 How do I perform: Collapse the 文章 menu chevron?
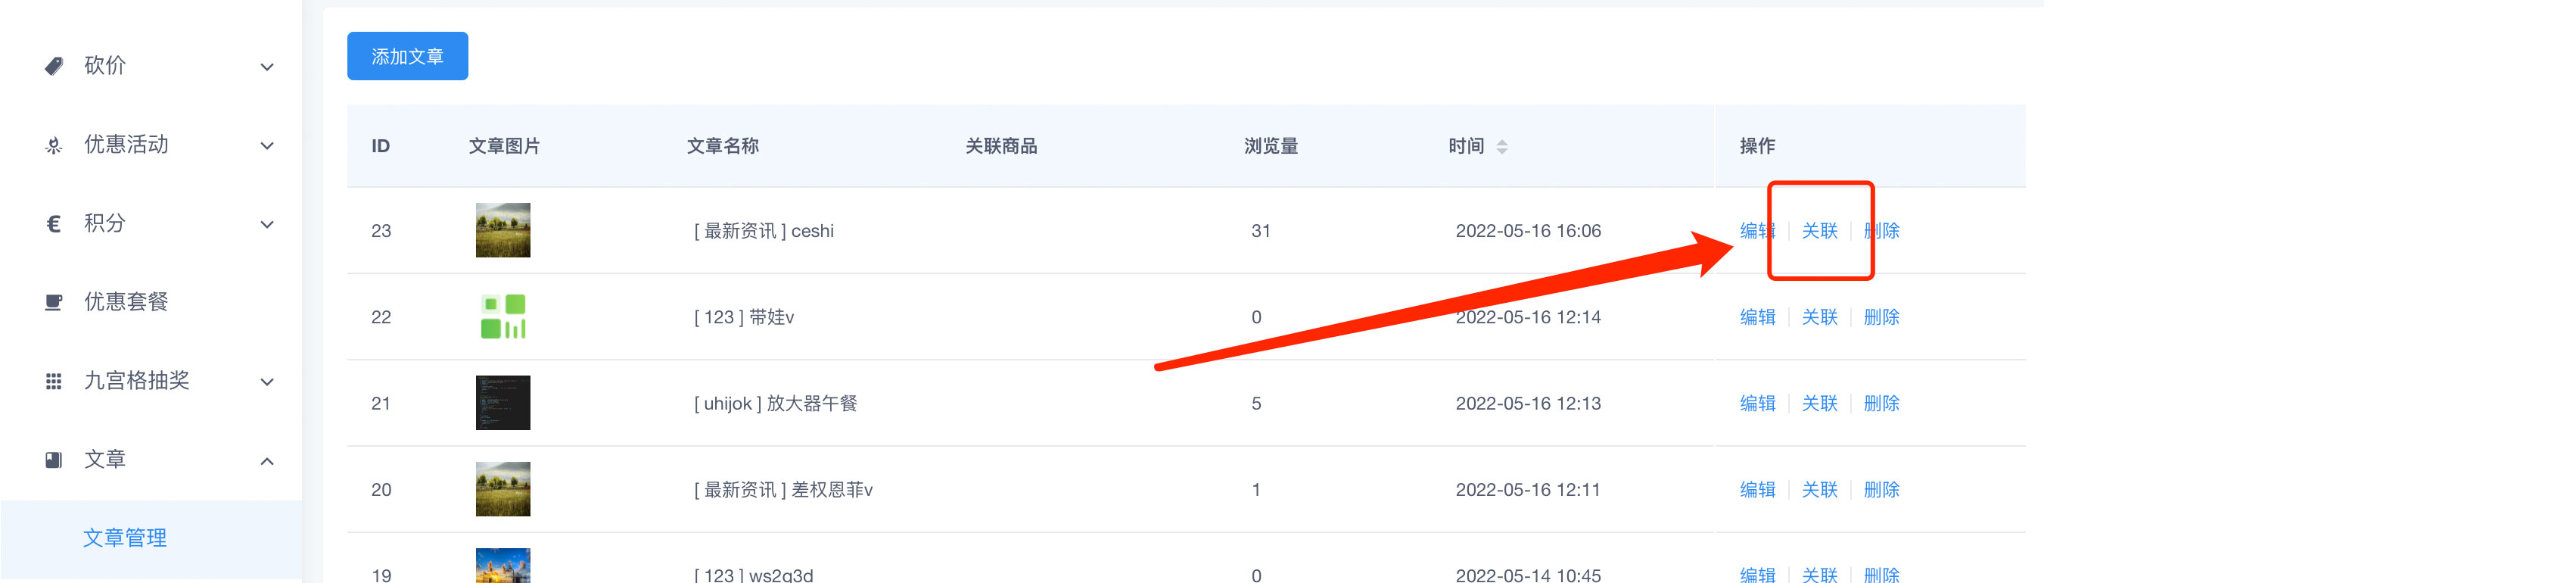[x=267, y=461]
